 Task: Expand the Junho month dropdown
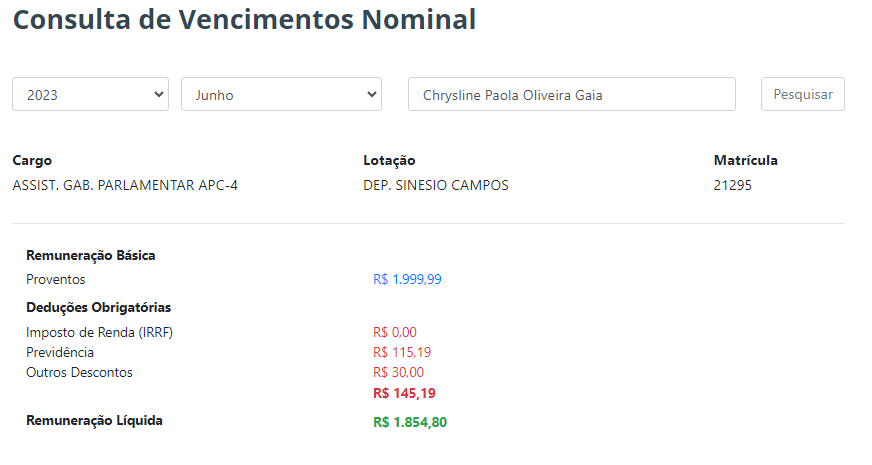pyautogui.click(x=281, y=94)
